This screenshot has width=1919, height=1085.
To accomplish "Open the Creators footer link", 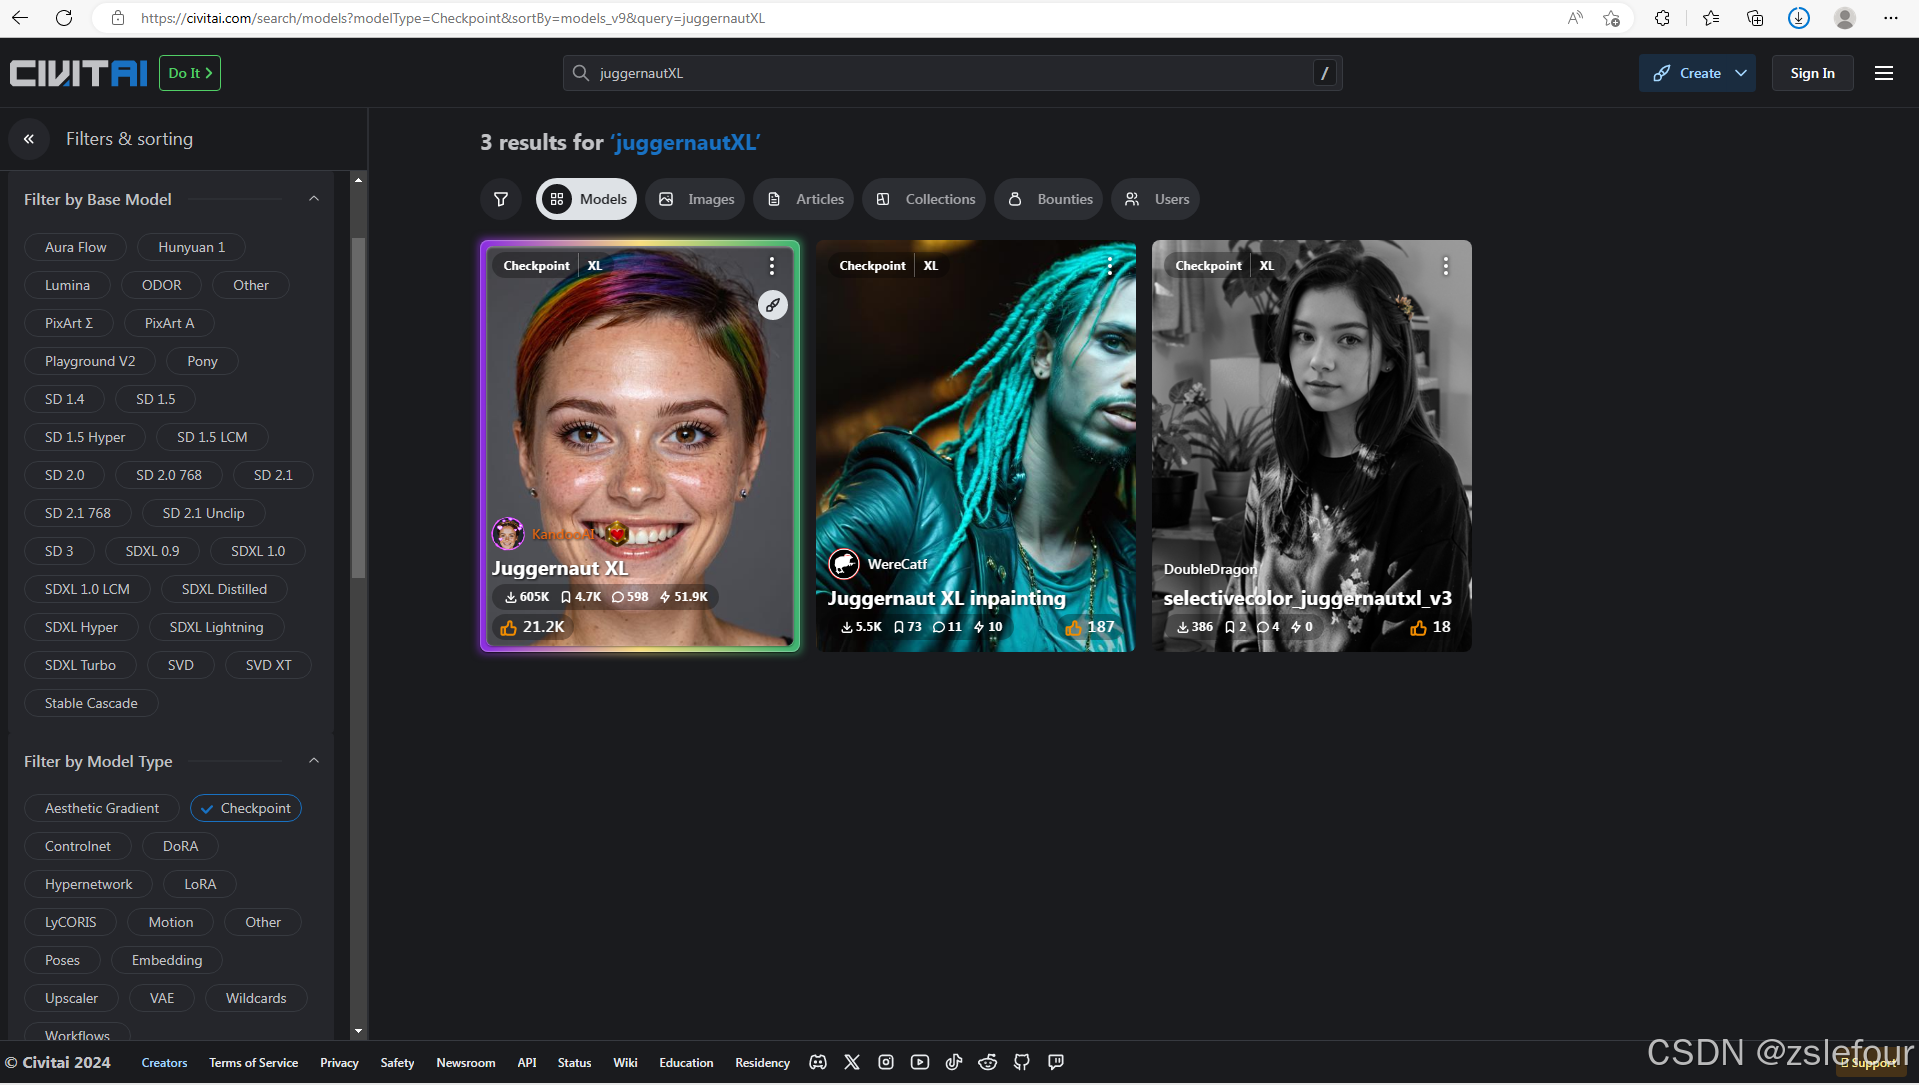I will [x=164, y=1063].
